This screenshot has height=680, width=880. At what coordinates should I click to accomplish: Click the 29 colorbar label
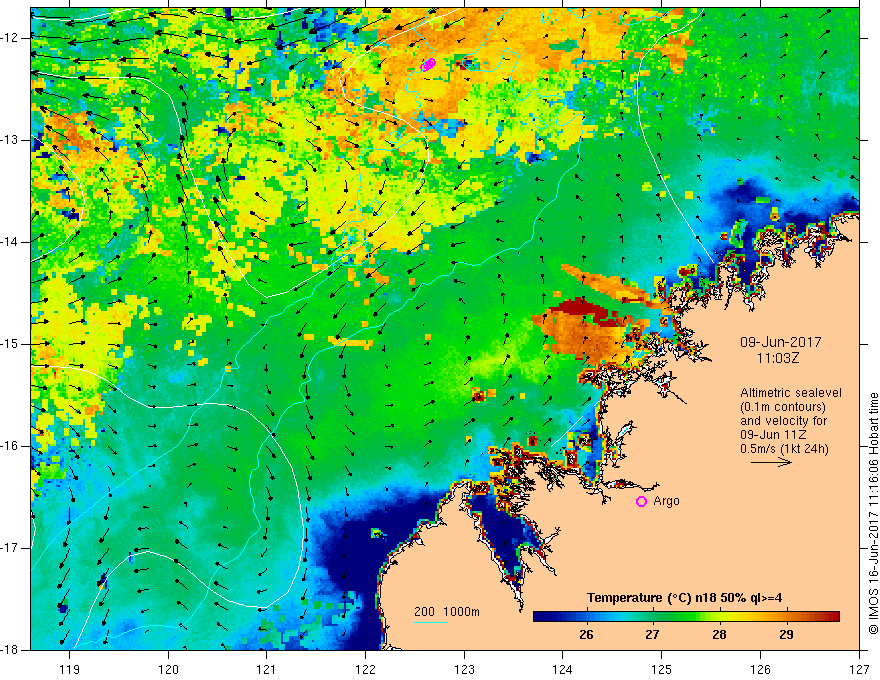(786, 635)
